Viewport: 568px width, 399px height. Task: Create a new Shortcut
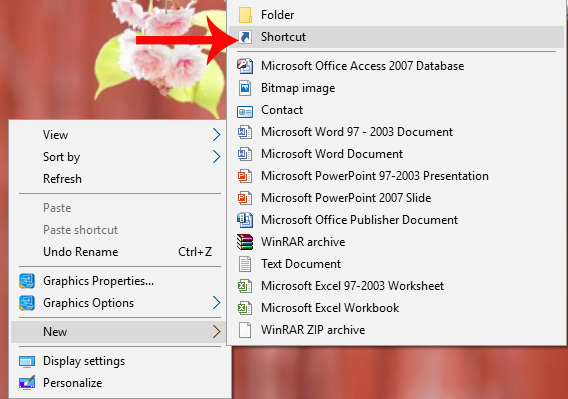tap(396, 37)
